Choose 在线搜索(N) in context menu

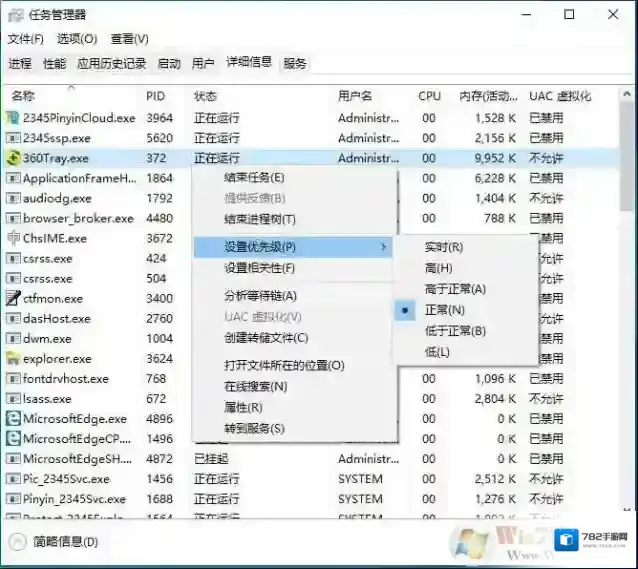256,386
